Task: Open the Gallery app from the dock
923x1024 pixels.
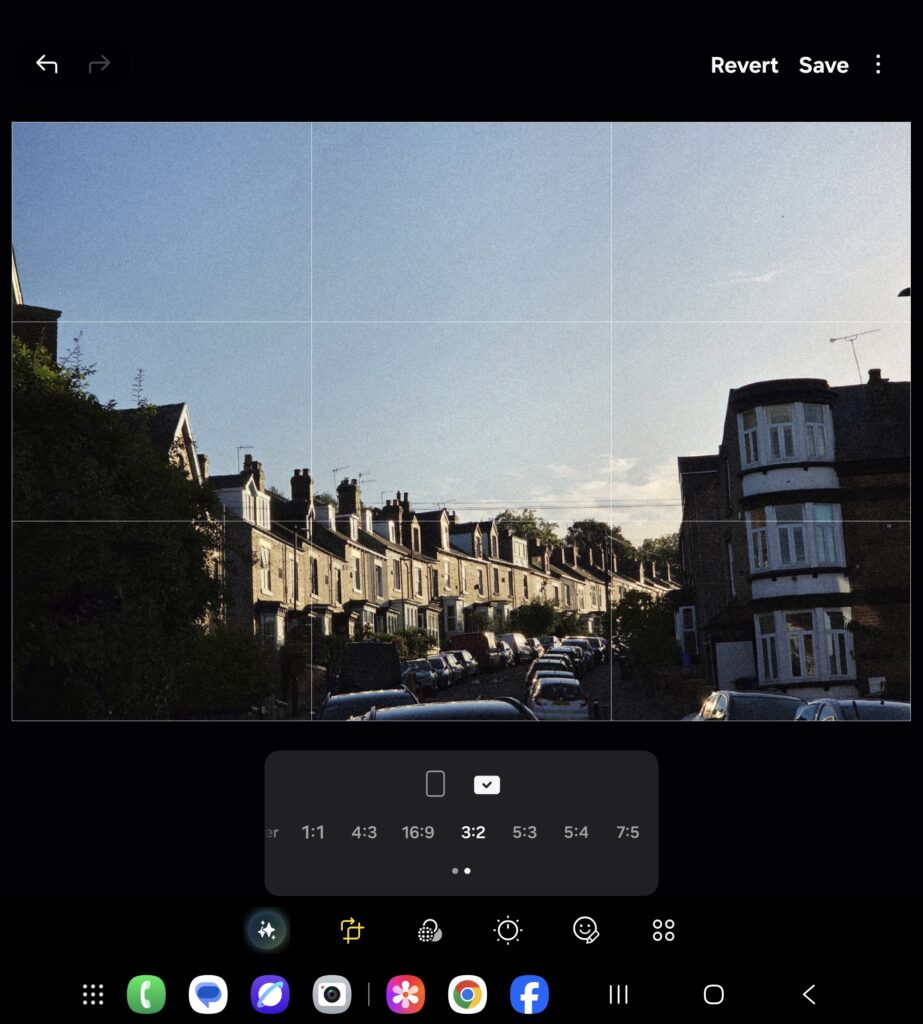Action: [405, 994]
